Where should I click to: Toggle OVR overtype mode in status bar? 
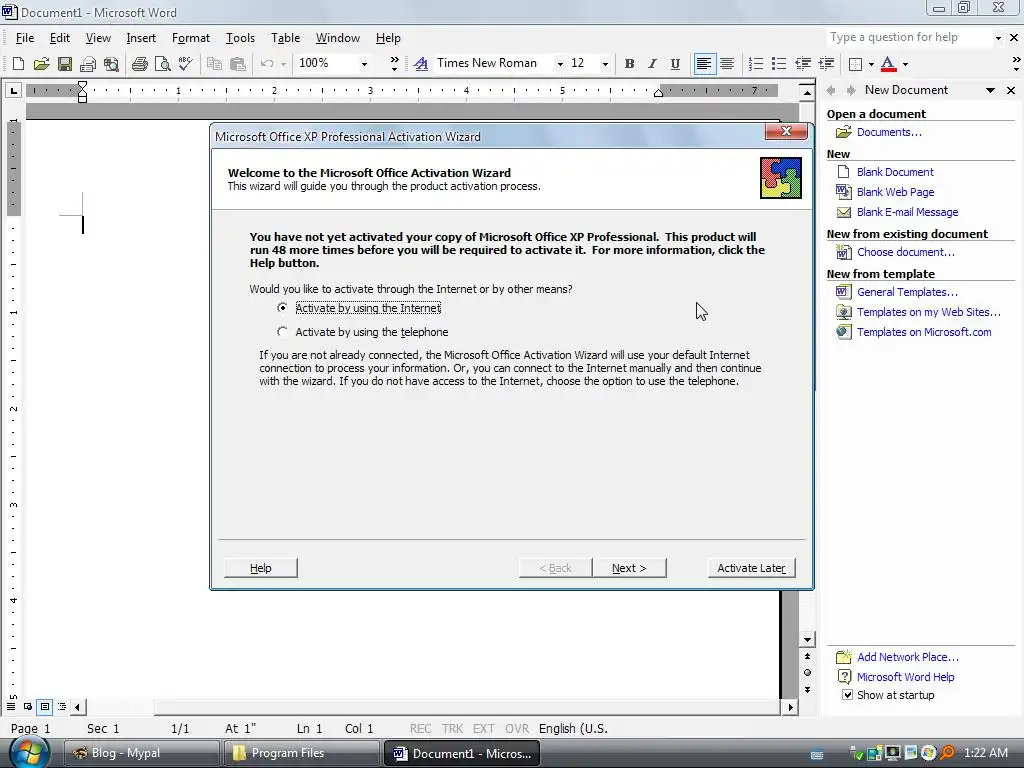(x=517, y=728)
